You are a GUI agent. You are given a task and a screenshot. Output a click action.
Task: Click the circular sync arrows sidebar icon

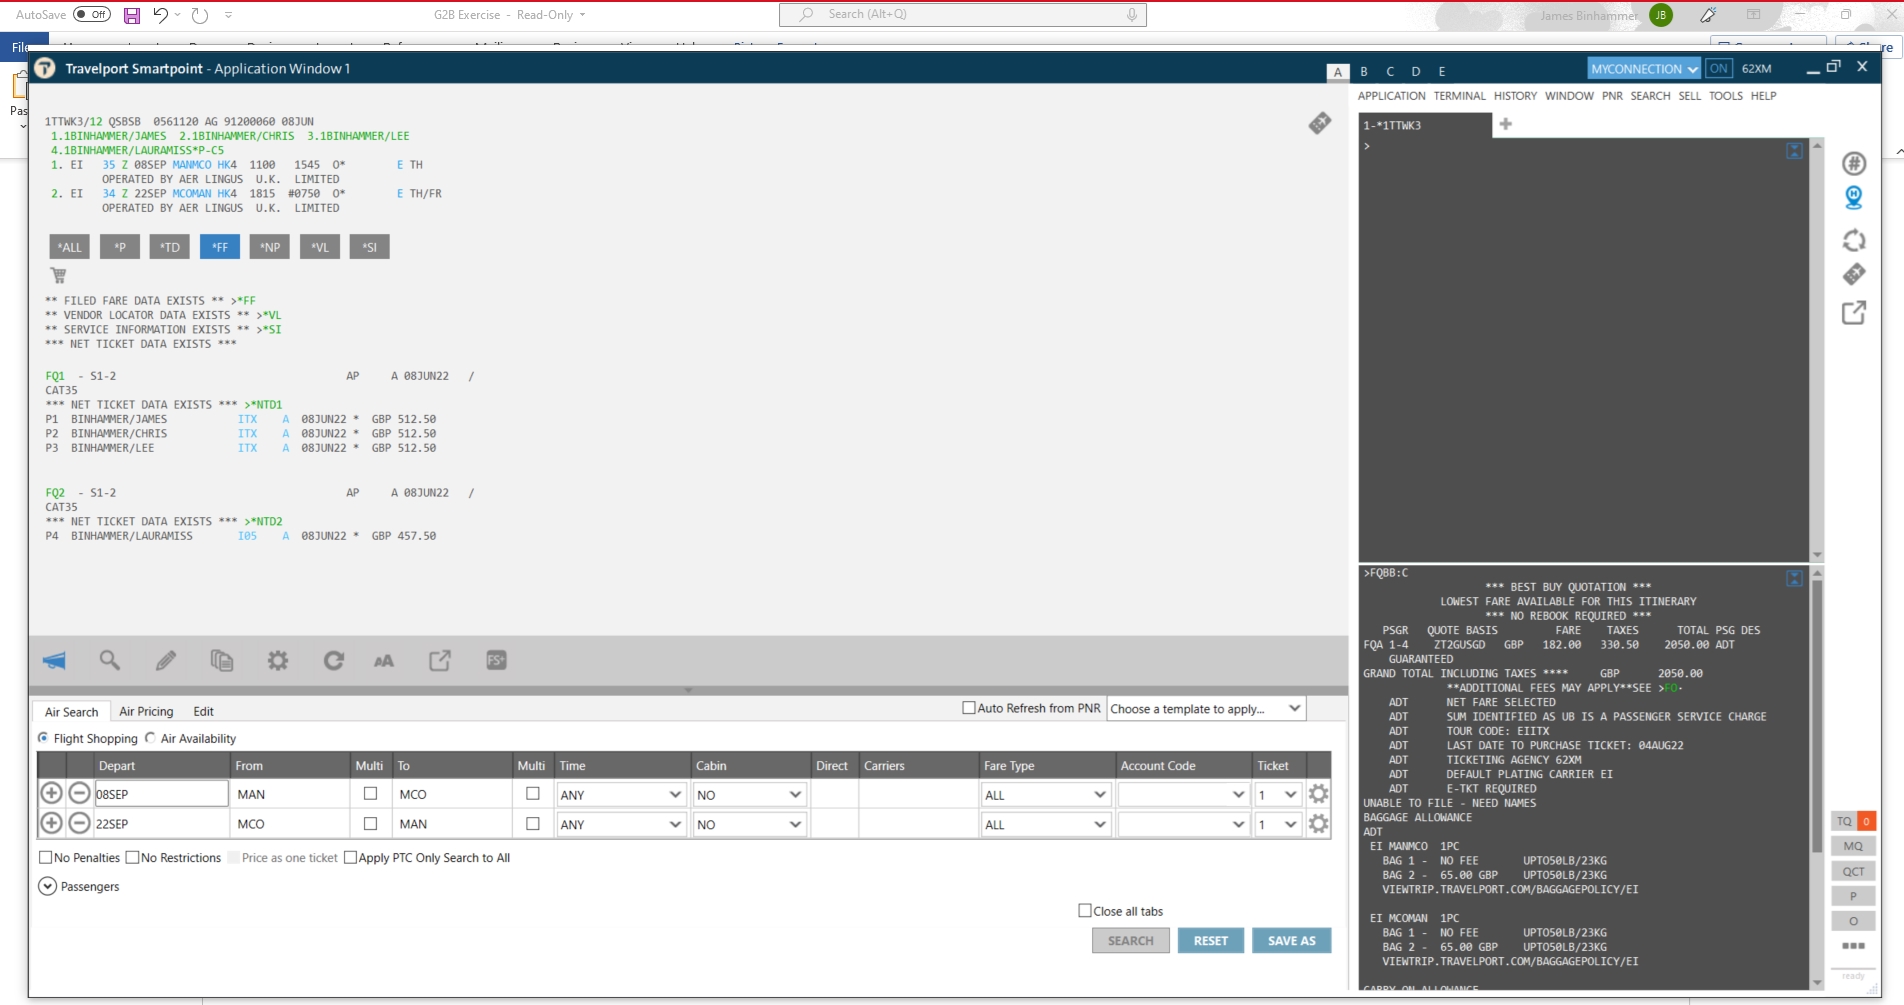(1854, 240)
